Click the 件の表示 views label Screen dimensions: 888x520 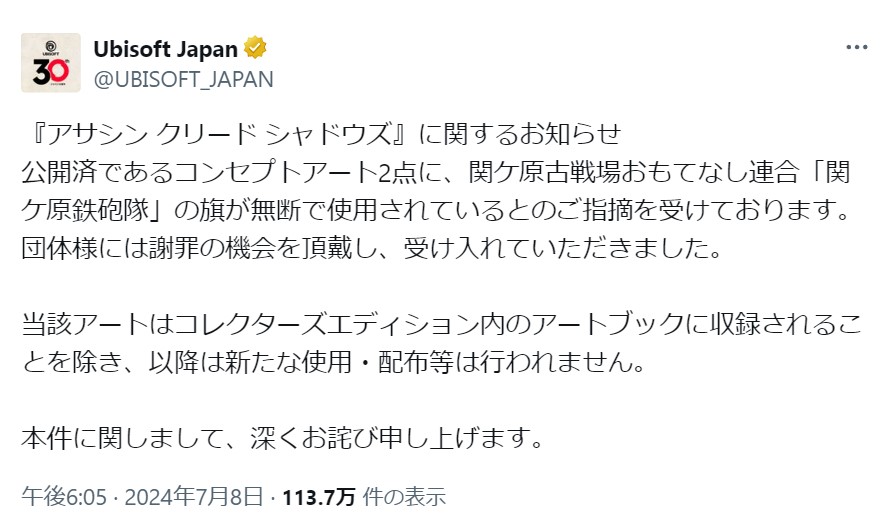(404, 497)
